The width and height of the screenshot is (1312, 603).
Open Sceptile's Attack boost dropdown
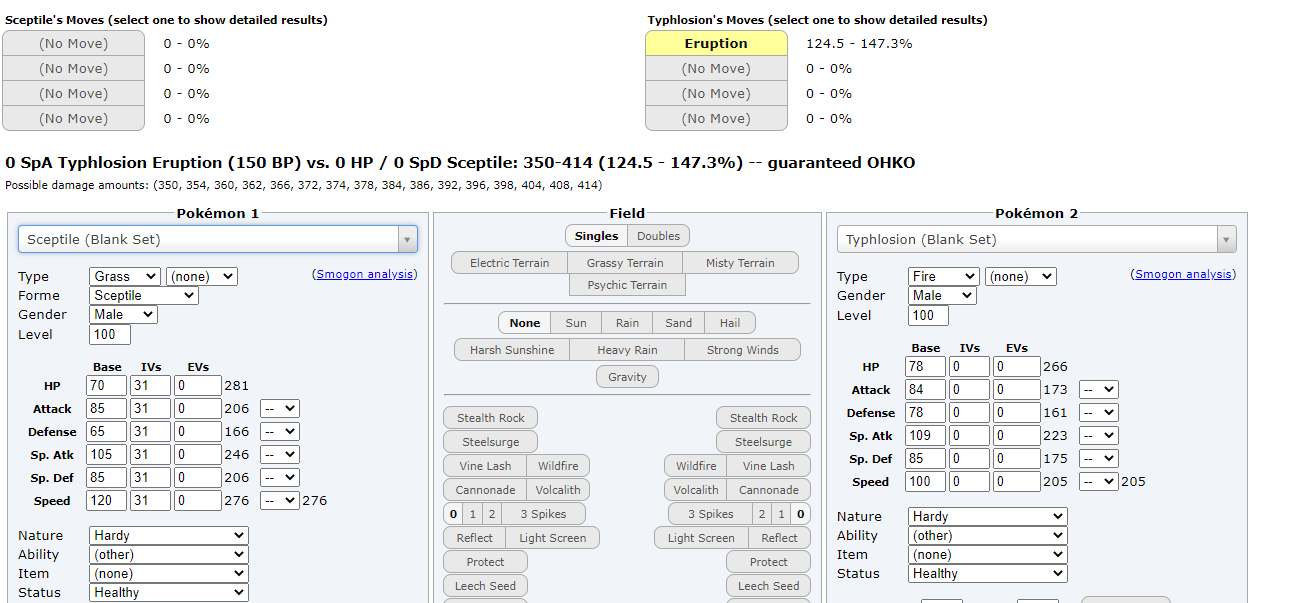coord(279,408)
